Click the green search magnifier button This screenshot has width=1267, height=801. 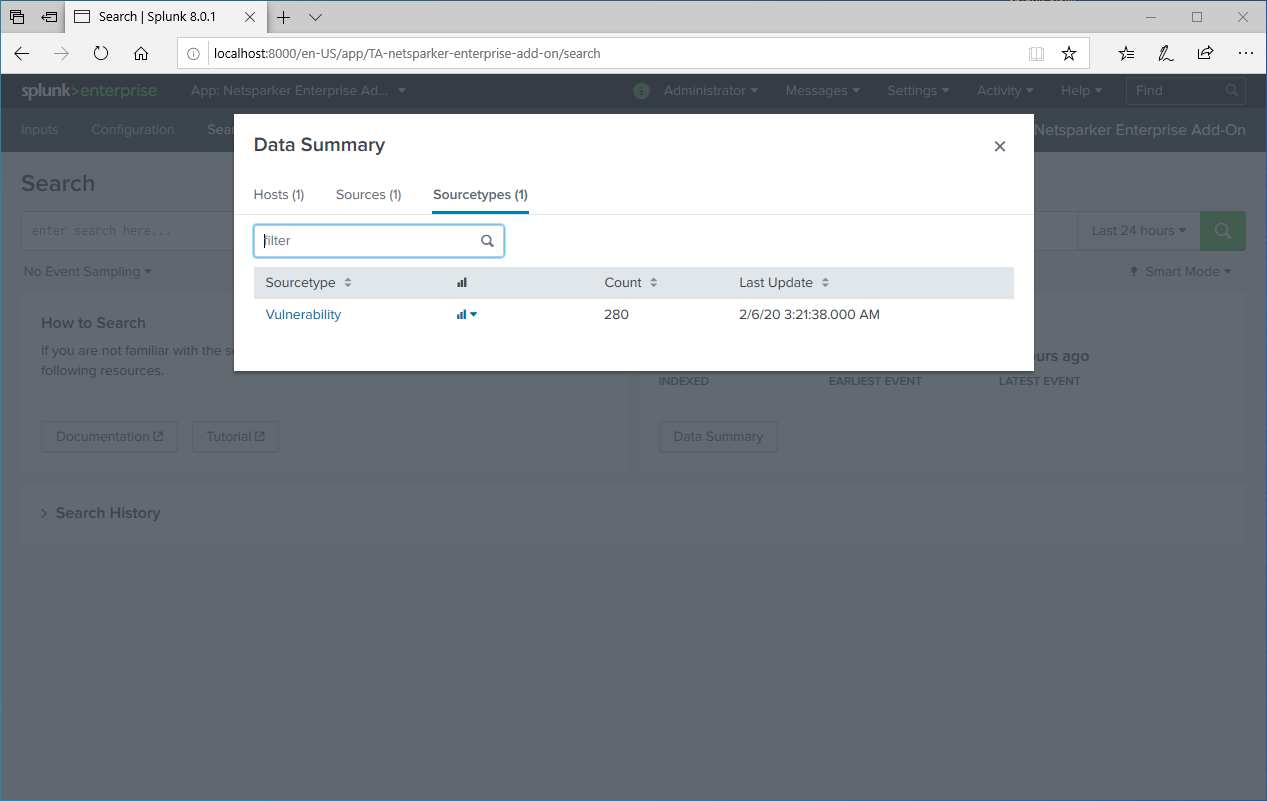pos(1222,230)
